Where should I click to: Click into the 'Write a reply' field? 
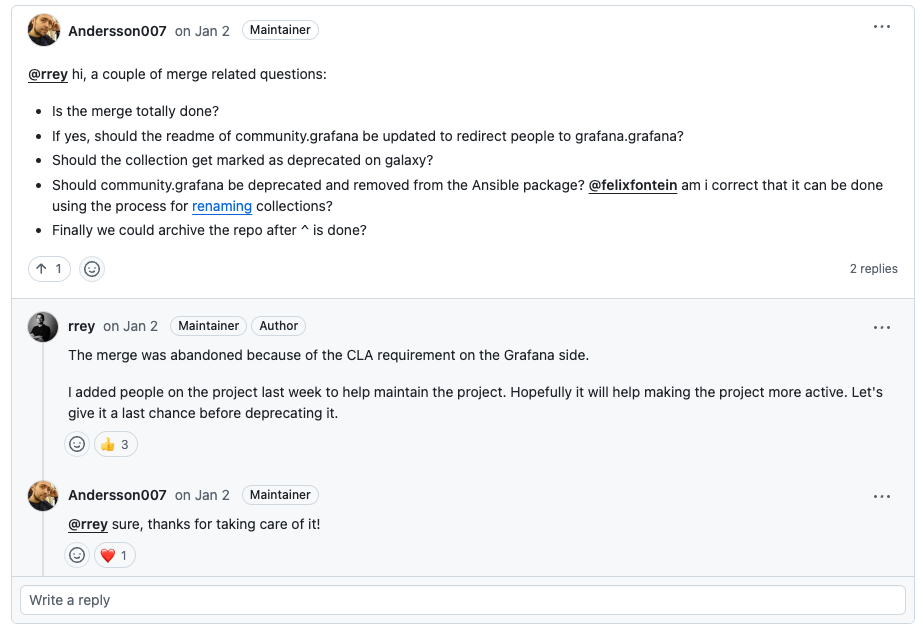[x=462, y=600]
